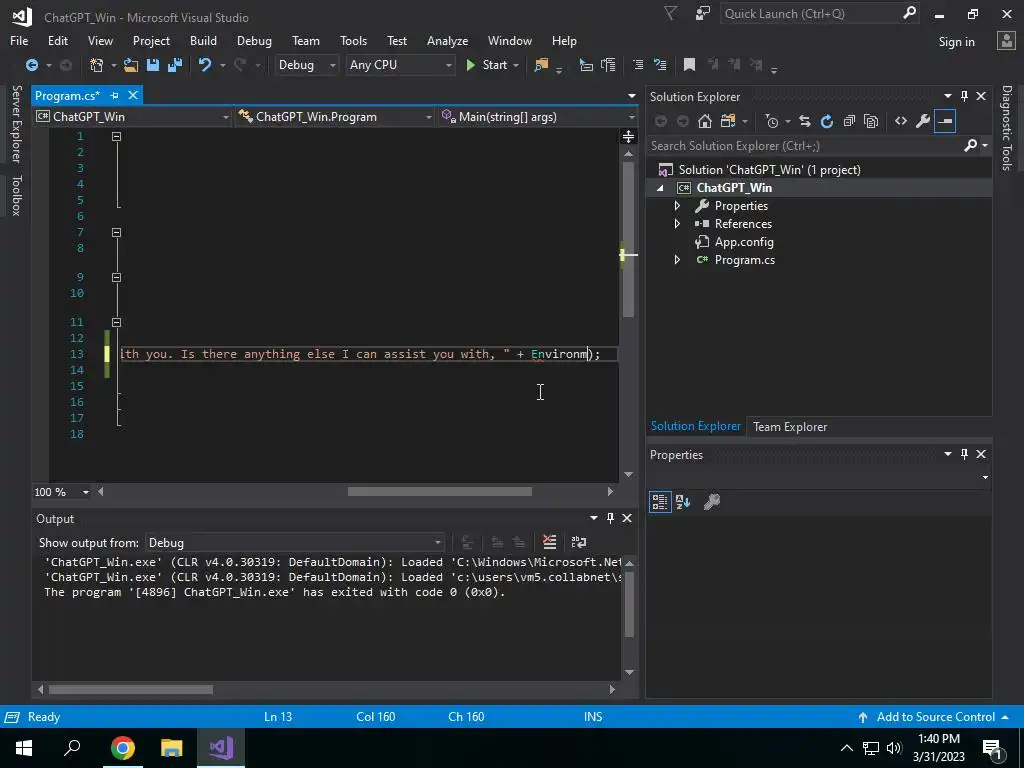Click the editor horizontal scrollbar thumb
This screenshot has height=768, width=1024.
440,492
